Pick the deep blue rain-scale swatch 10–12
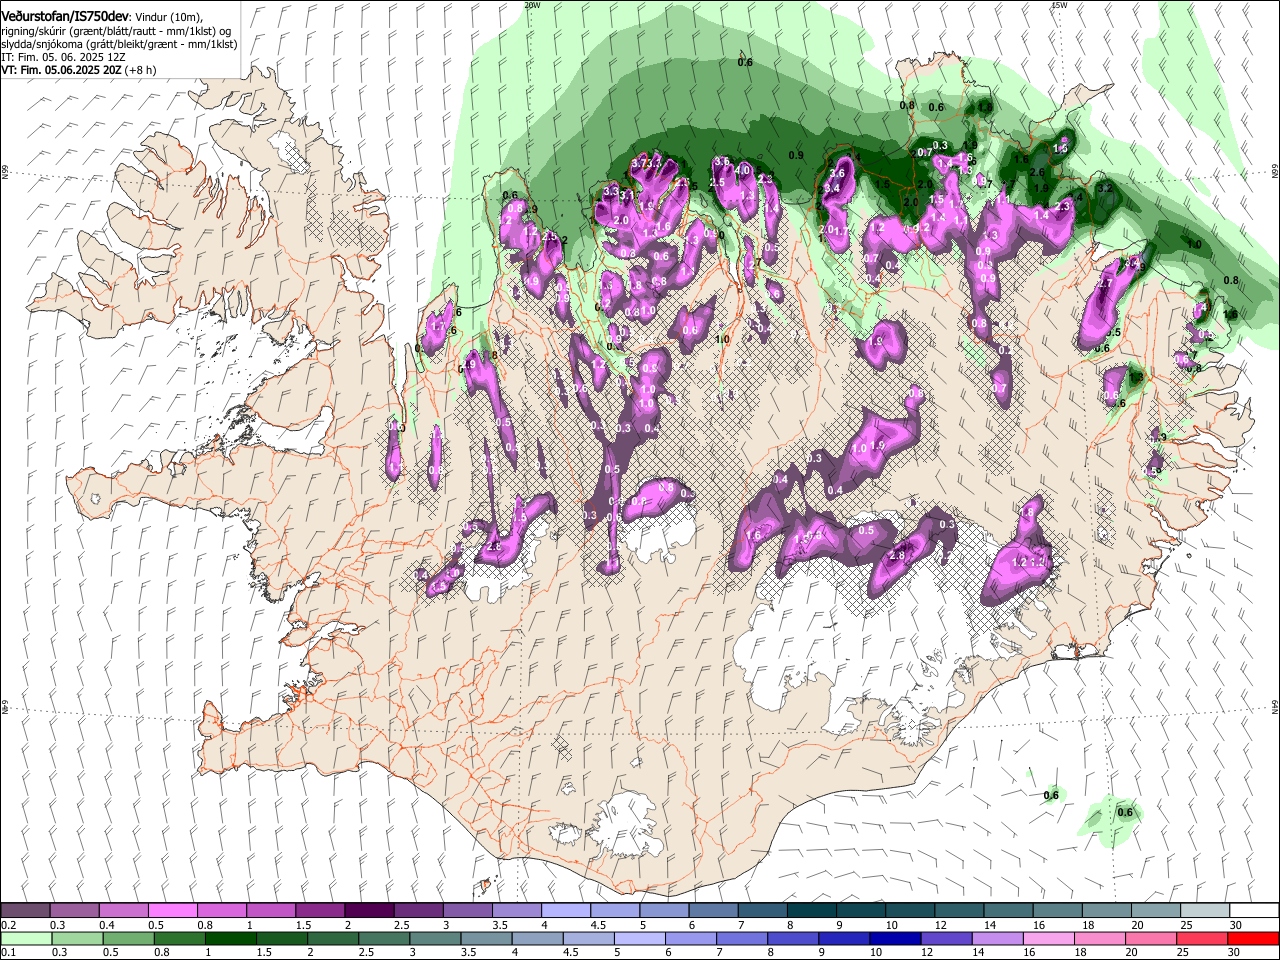The image size is (1280, 960). (895, 938)
